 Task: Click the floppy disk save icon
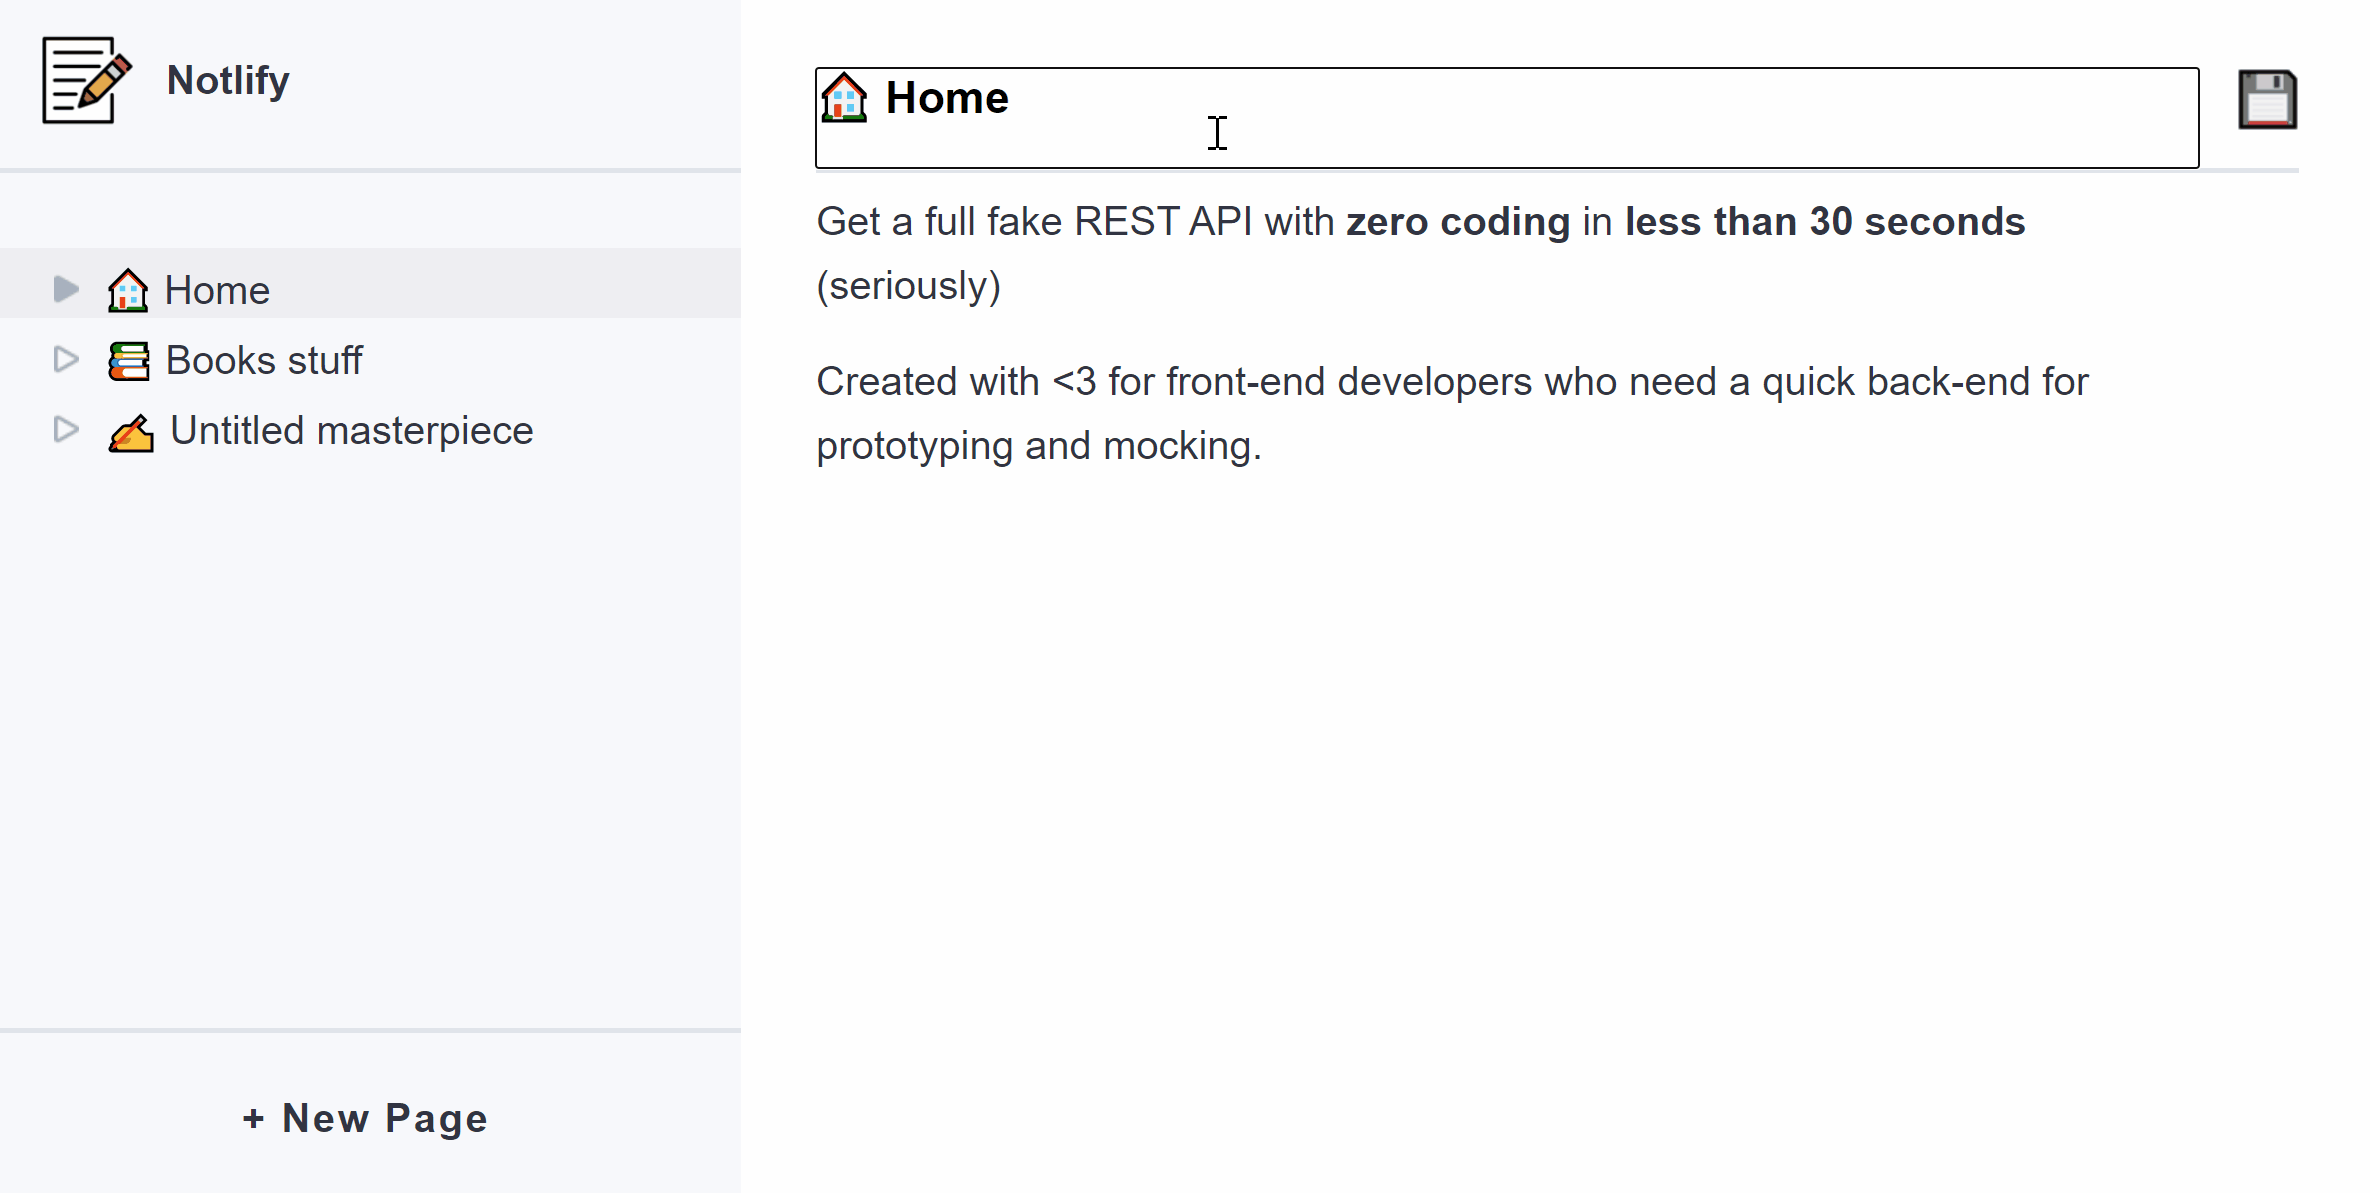(x=2267, y=98)
